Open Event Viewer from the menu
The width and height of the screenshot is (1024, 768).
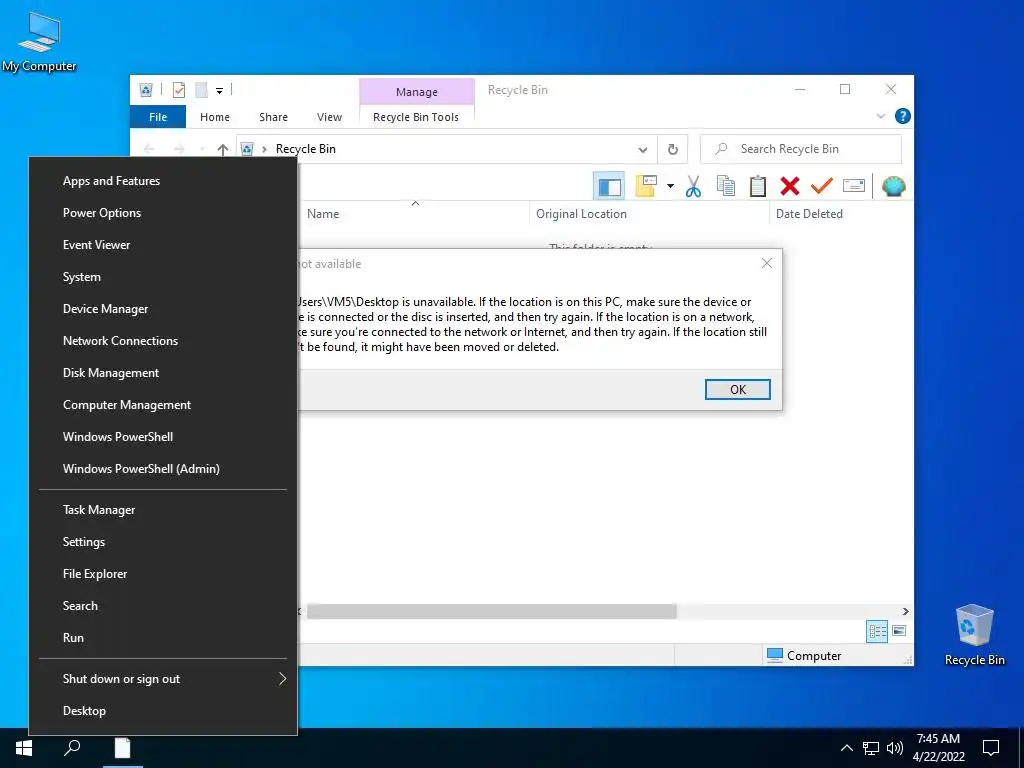pyautogui.click(x=163, y=245)
